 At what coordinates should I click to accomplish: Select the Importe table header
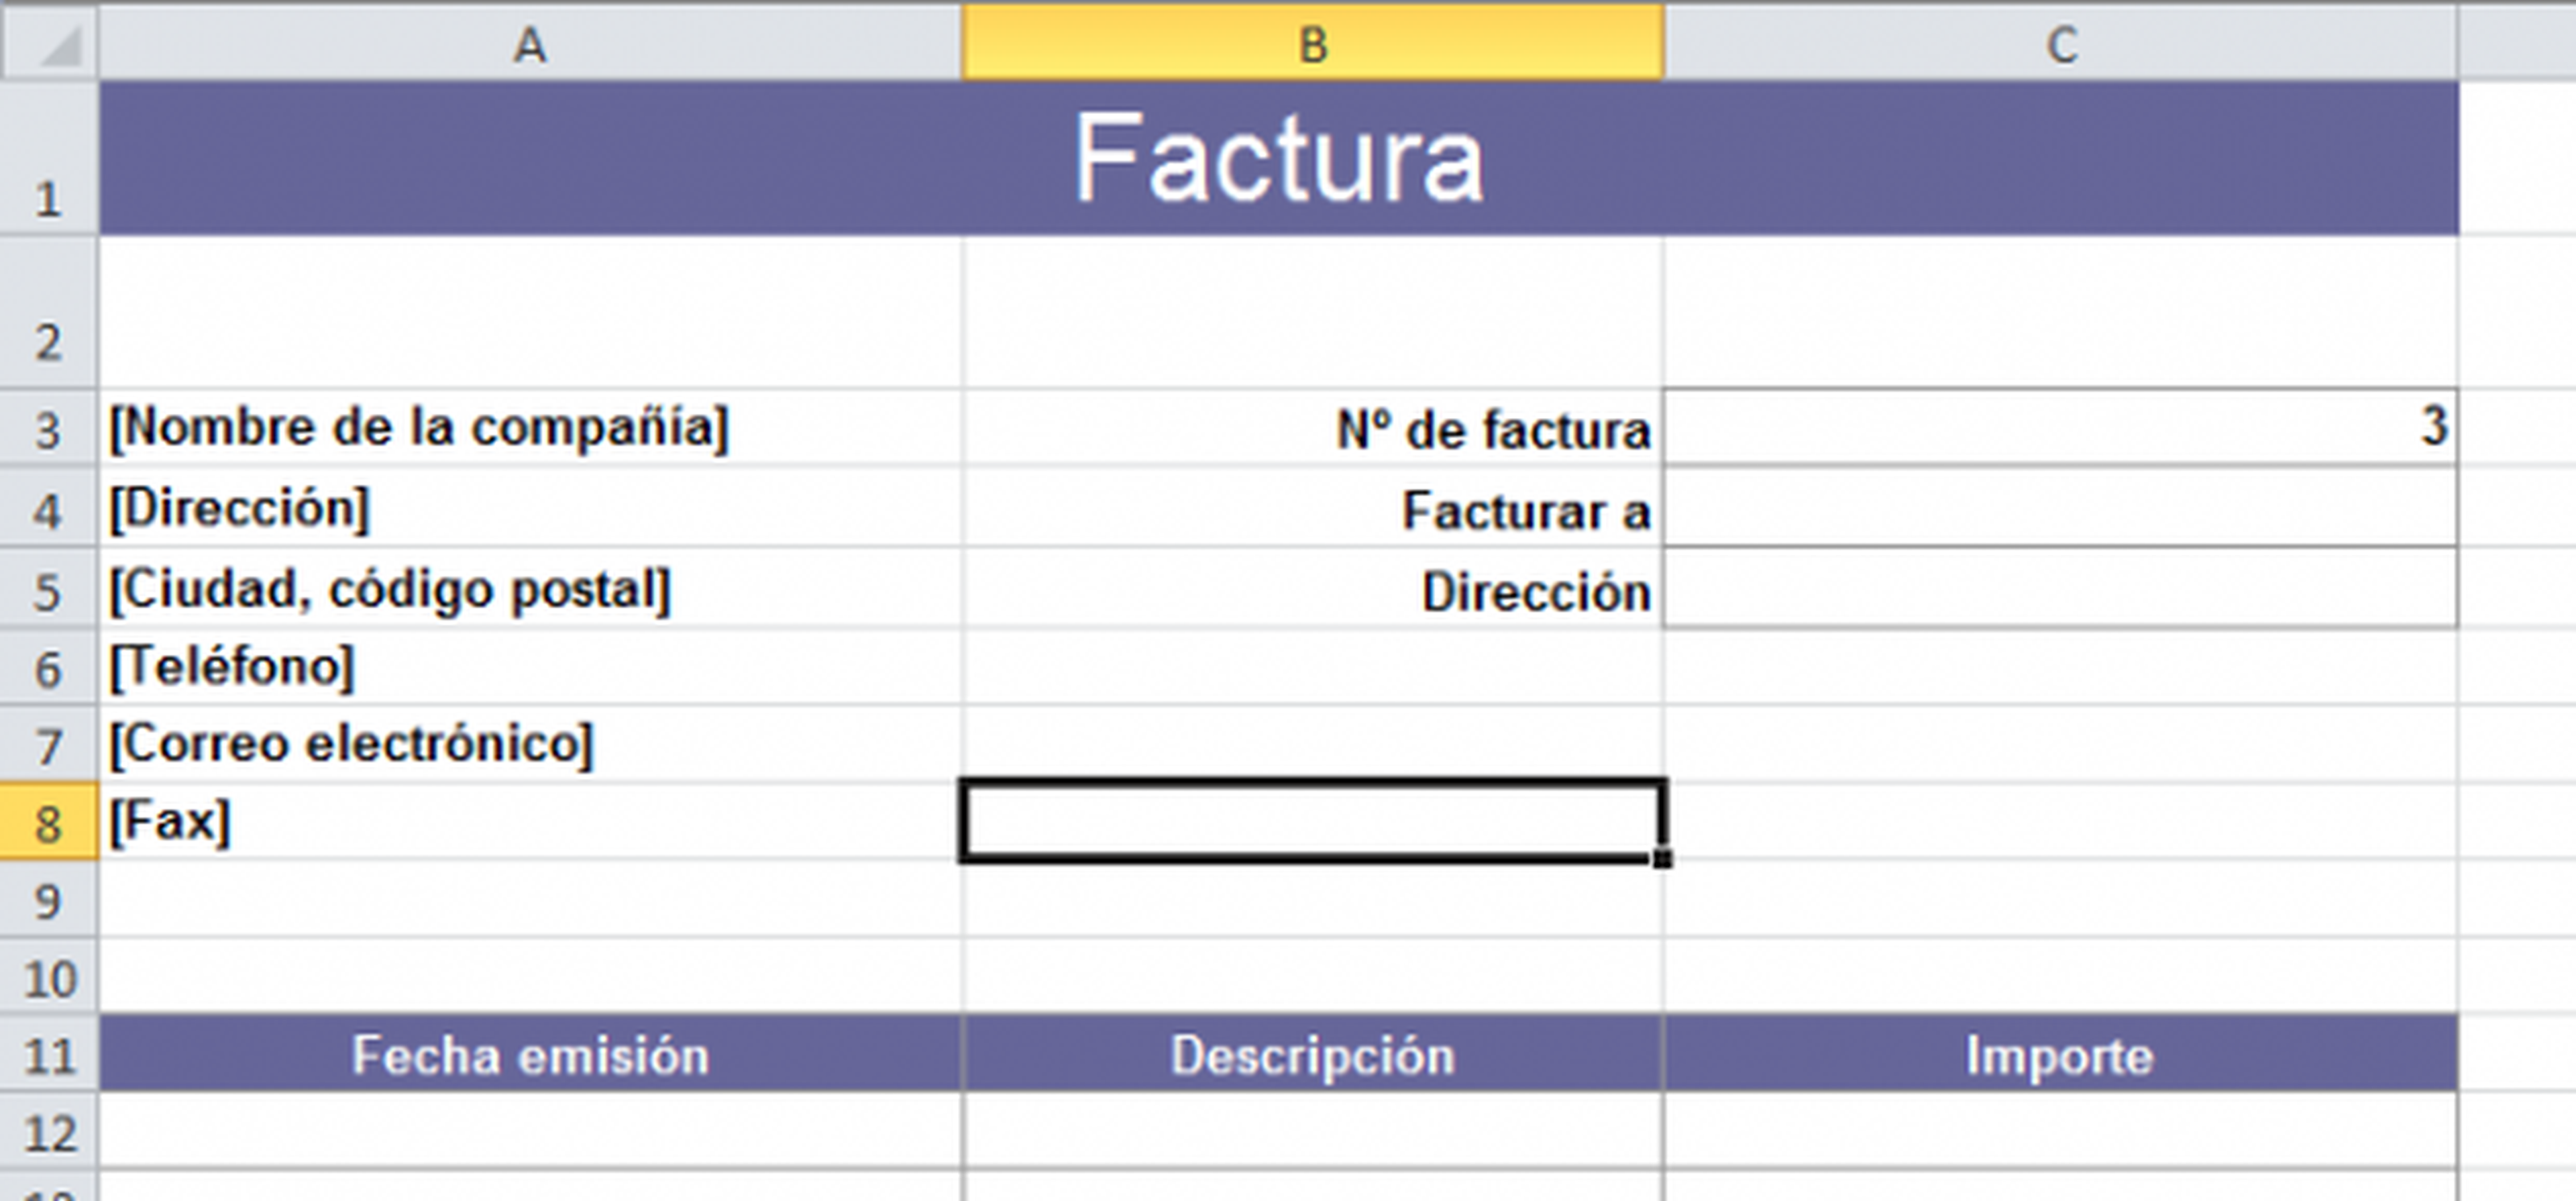(2060, 1055)
